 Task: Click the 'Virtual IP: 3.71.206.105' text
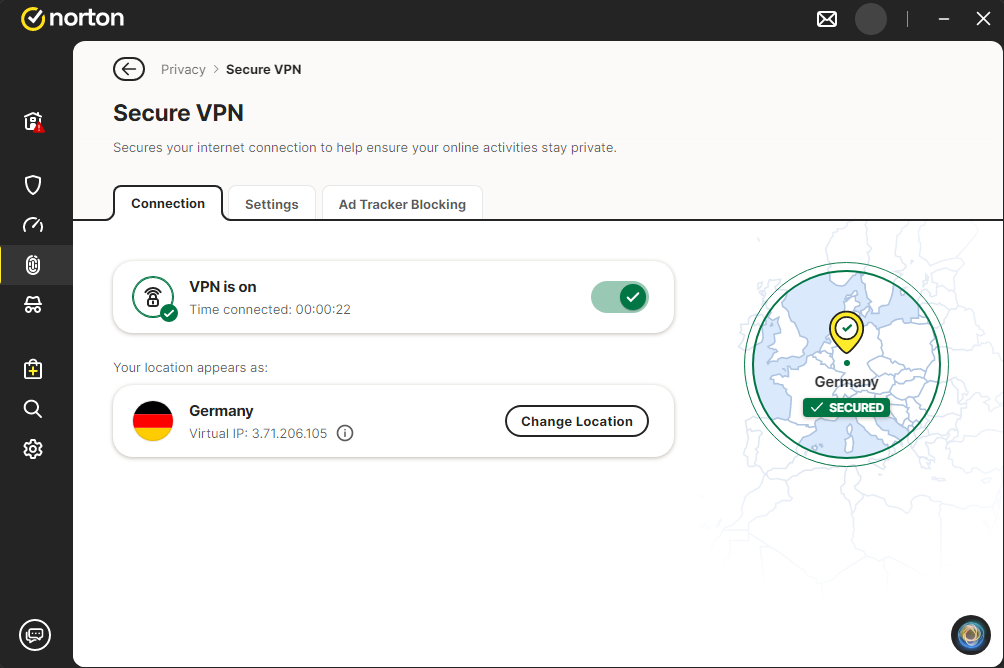tap(258, 434)
